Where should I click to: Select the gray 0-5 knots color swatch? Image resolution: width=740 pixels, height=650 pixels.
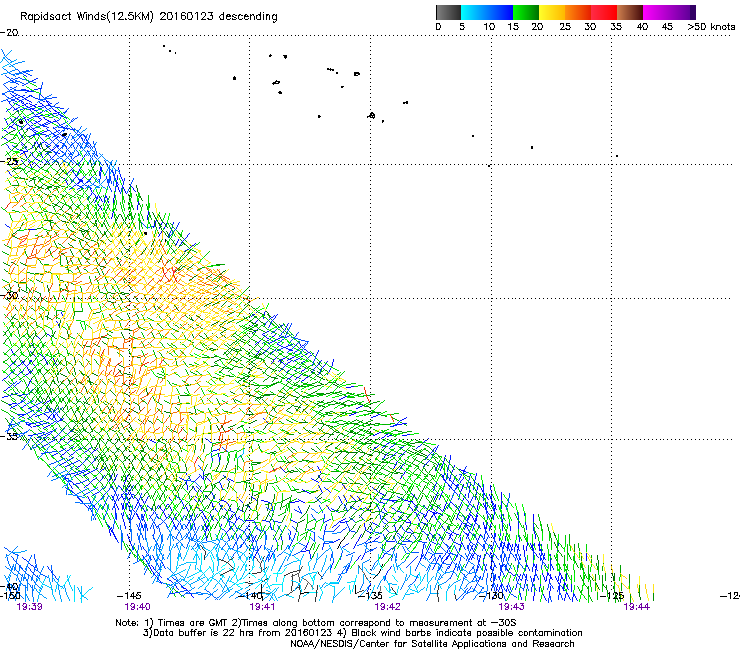tap(448, 12)
